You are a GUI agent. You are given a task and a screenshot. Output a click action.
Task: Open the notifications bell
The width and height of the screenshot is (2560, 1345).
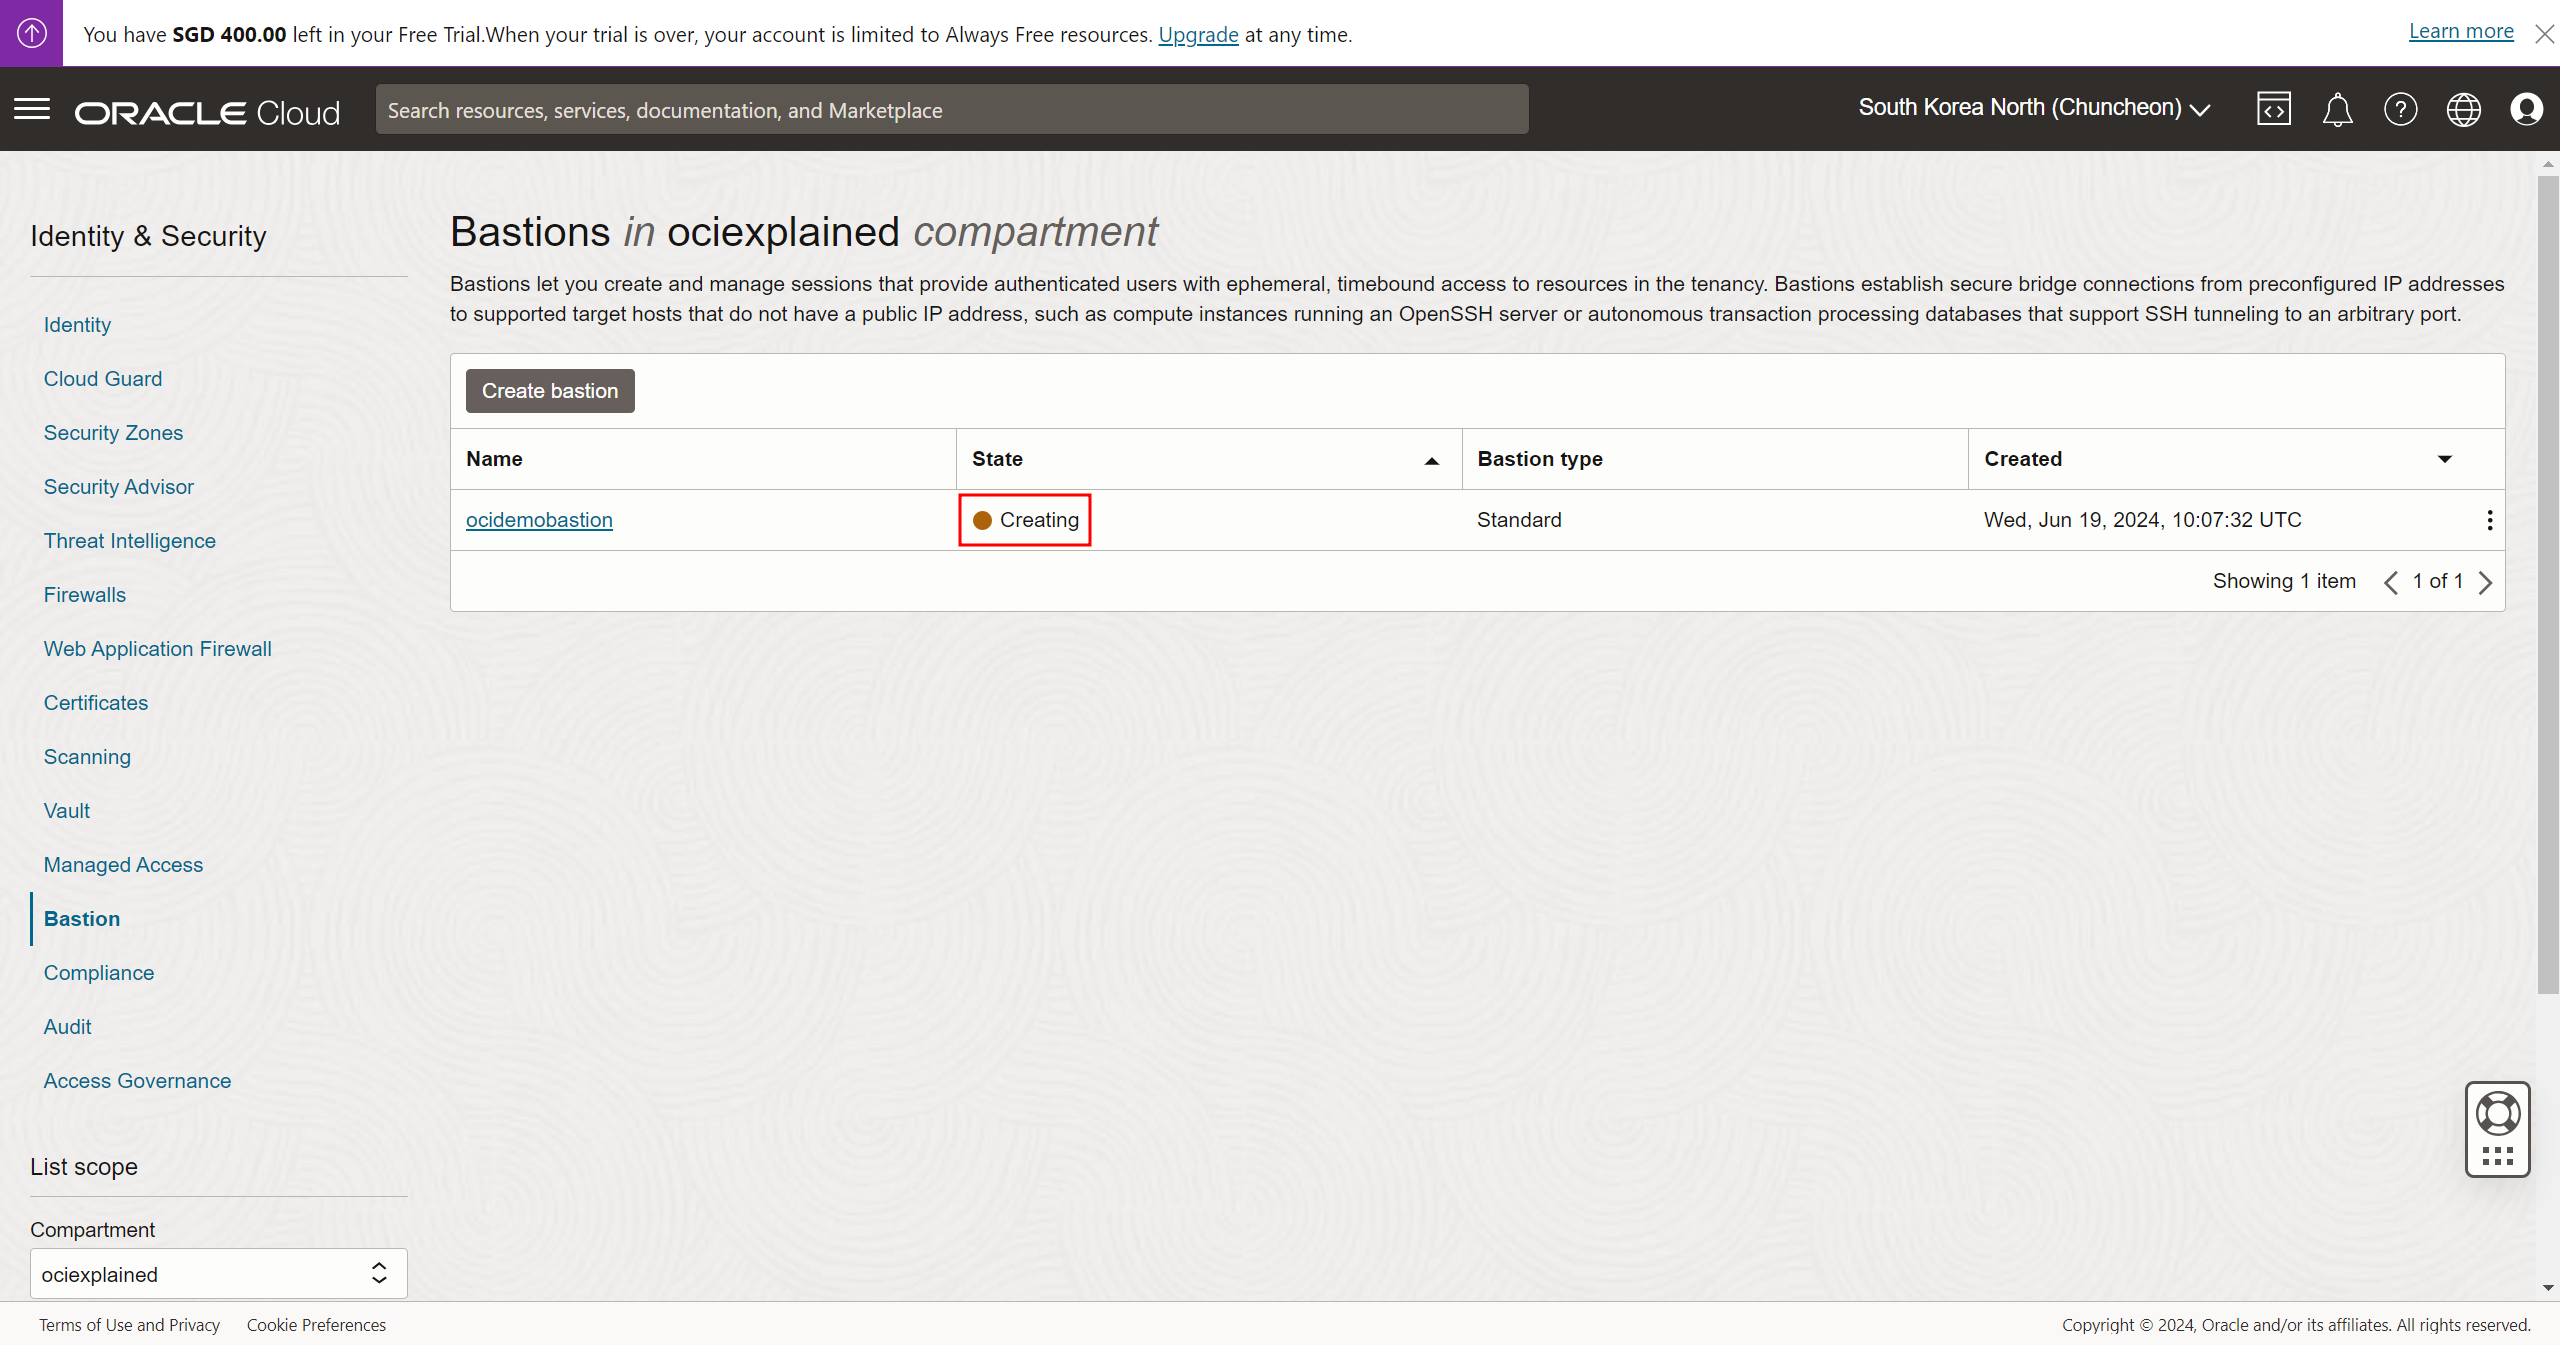tap(2337, 109)
